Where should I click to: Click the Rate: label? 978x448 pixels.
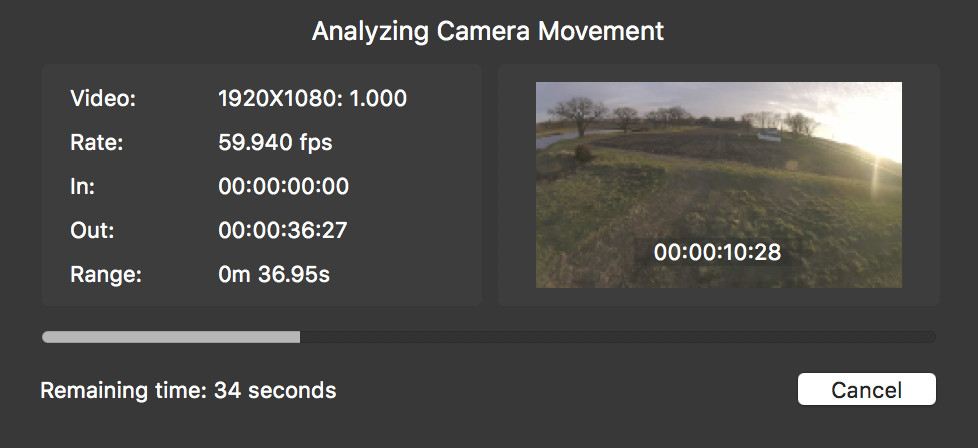(x=96, y=143)
